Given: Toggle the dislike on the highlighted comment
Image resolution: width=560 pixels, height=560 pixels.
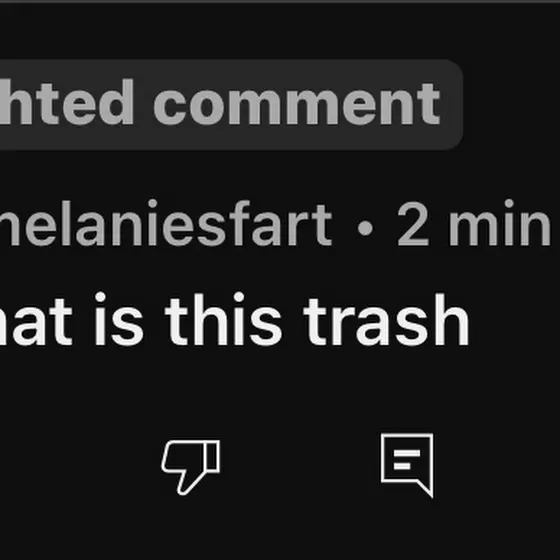Looking at the screenshot, I should [191, 467].
